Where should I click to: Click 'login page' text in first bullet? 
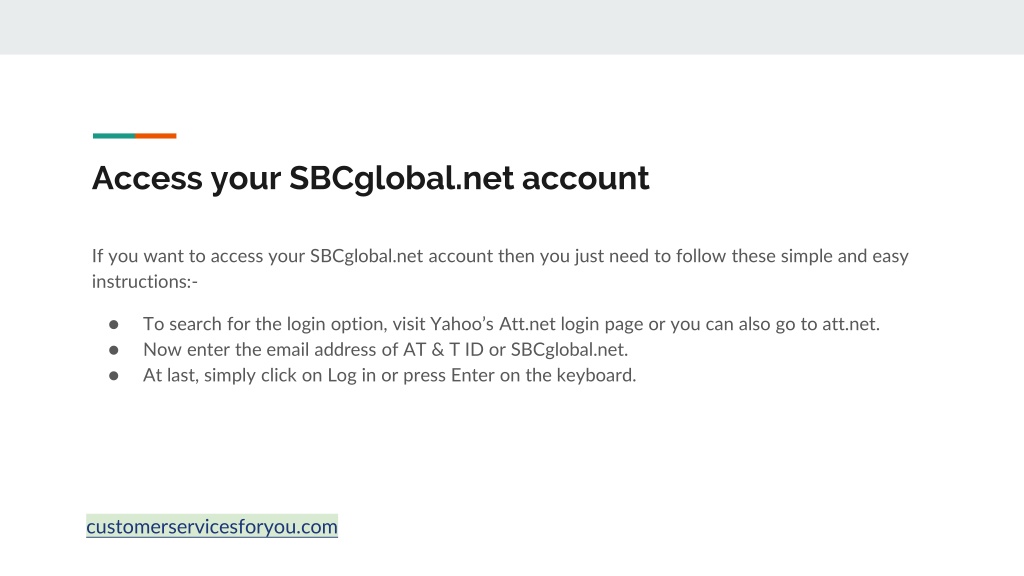[x=601, y=324]
